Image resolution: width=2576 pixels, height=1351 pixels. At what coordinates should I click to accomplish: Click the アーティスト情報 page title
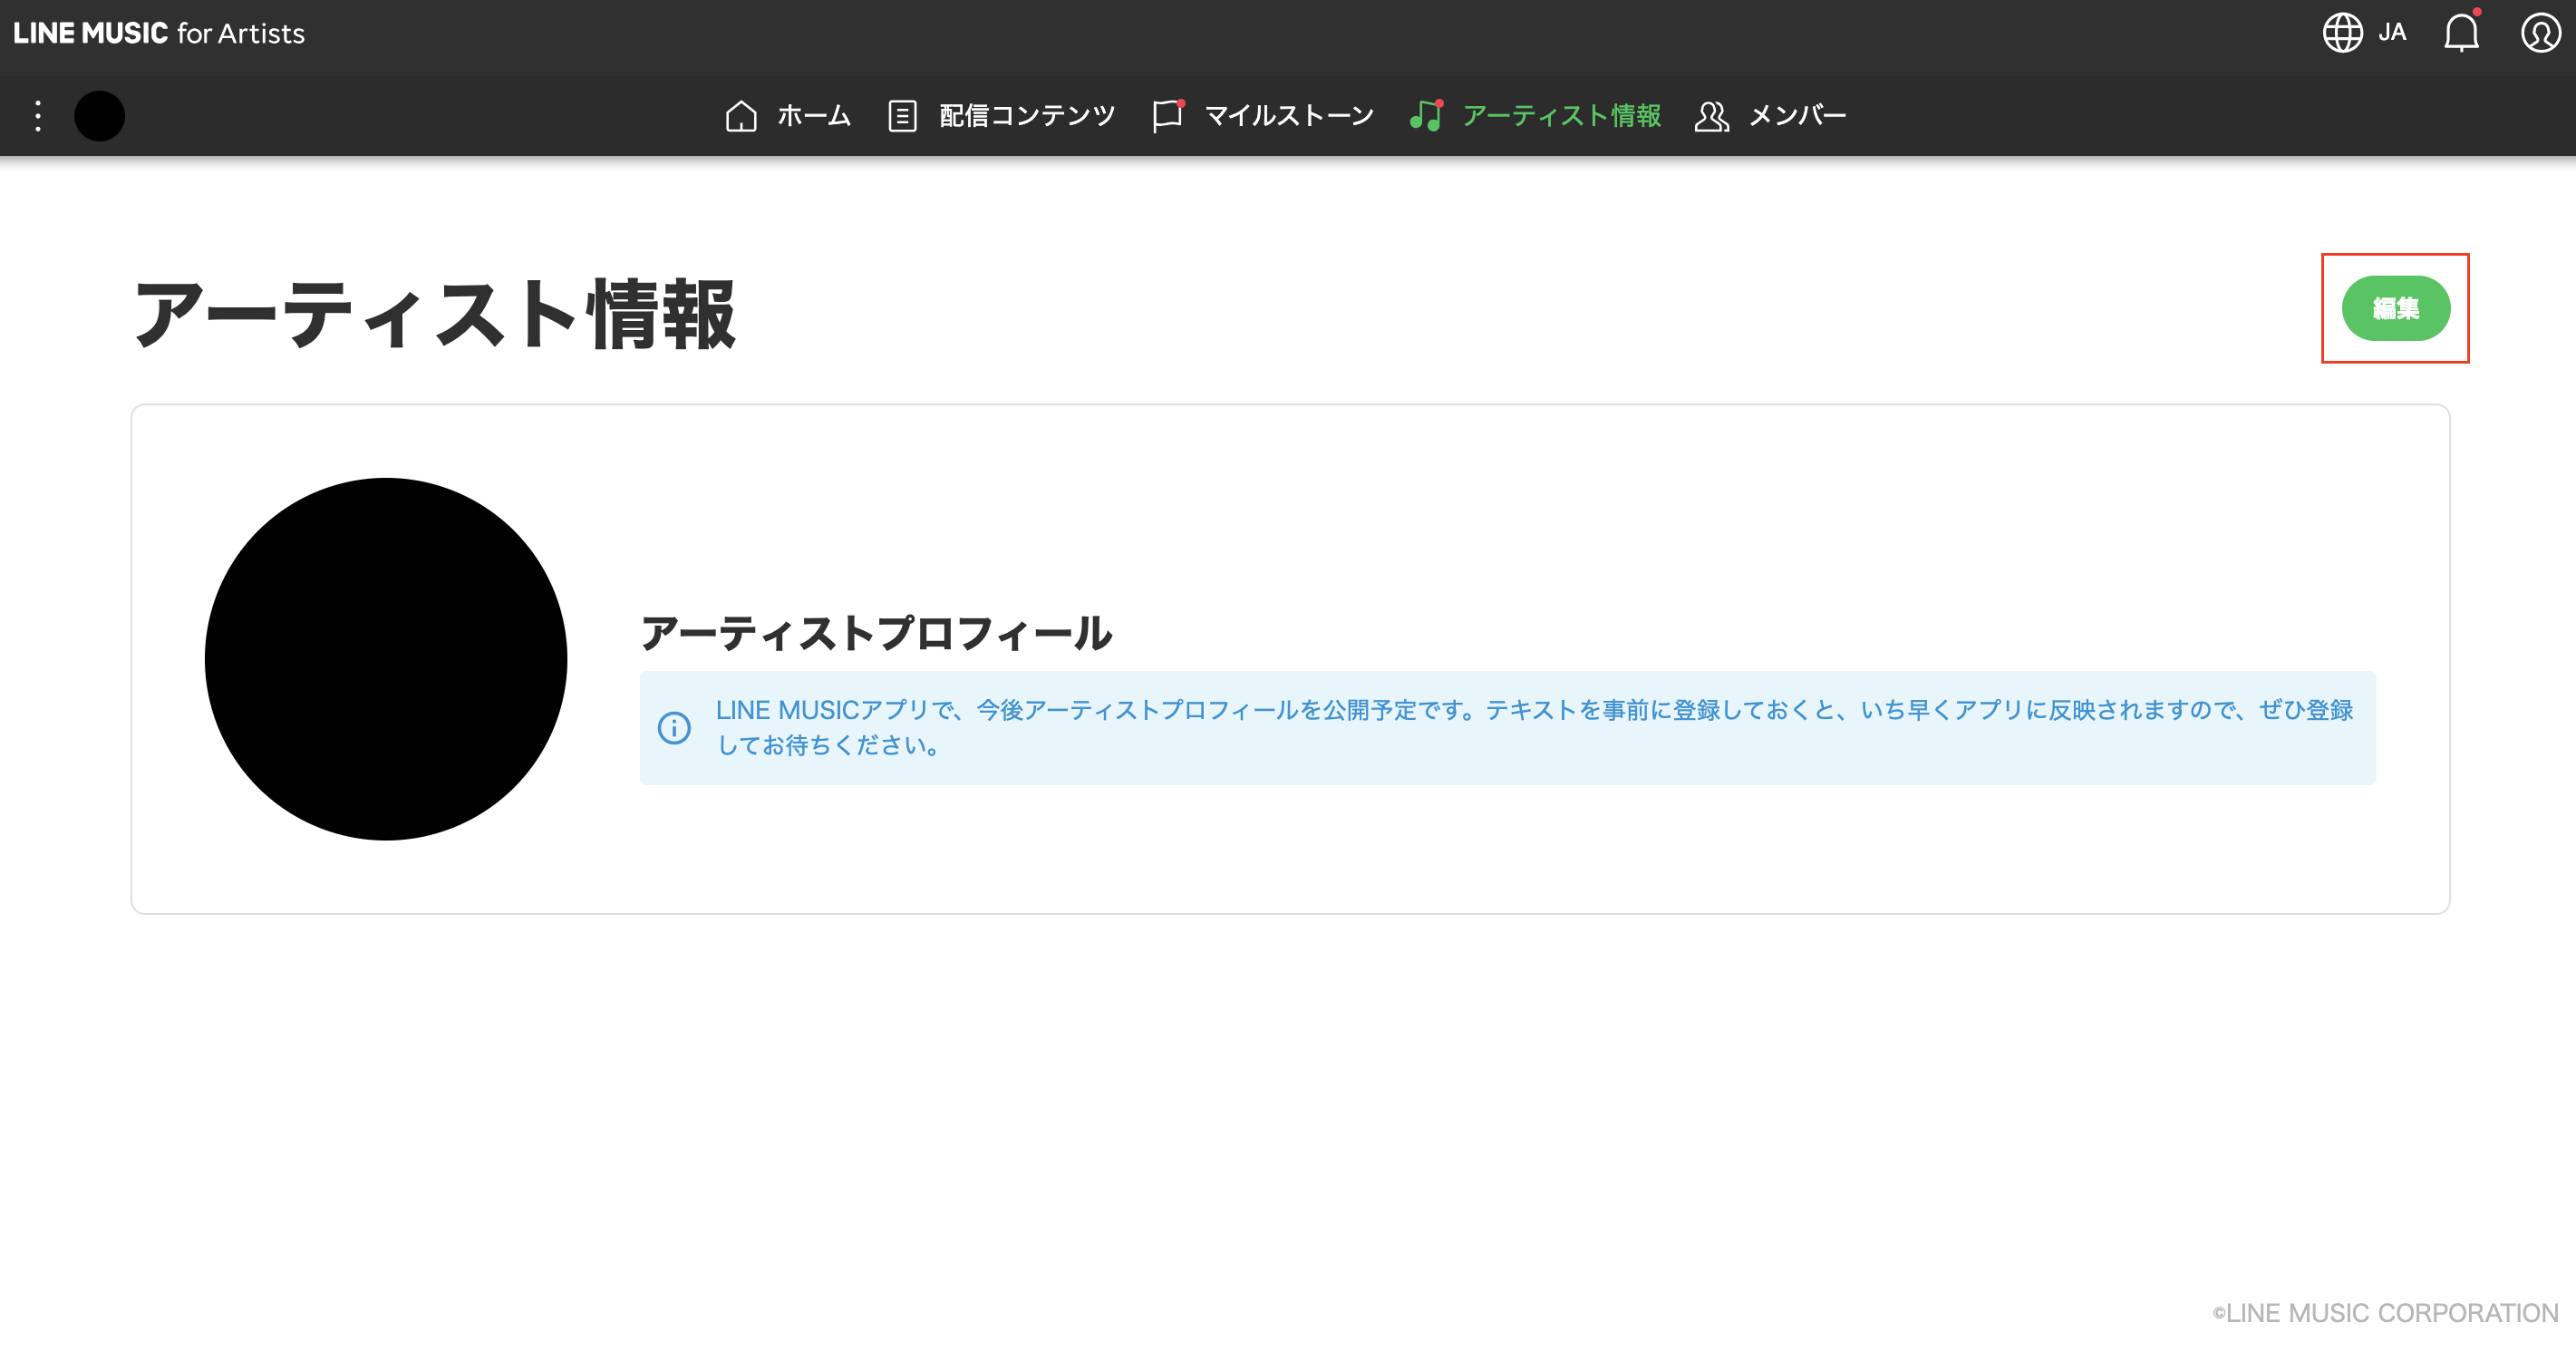click(434, 314)
